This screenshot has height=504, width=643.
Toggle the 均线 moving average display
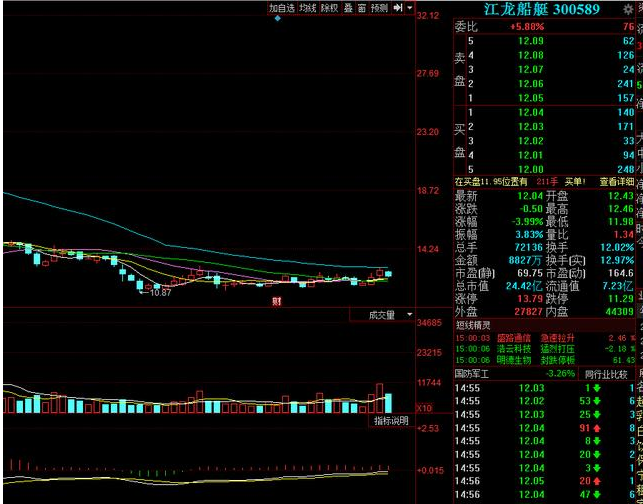tap(308, 8)
